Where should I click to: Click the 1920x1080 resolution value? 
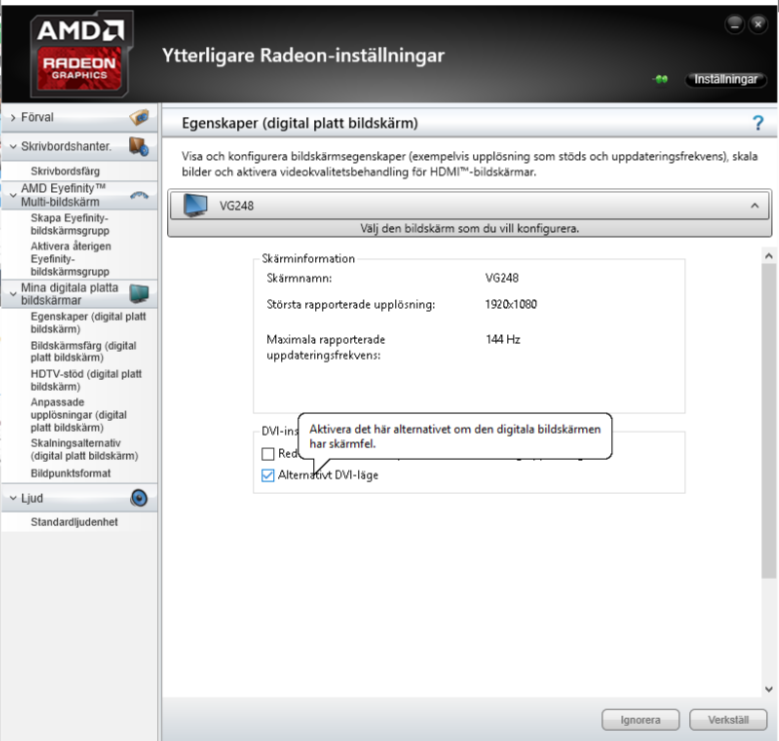(511, 304)
